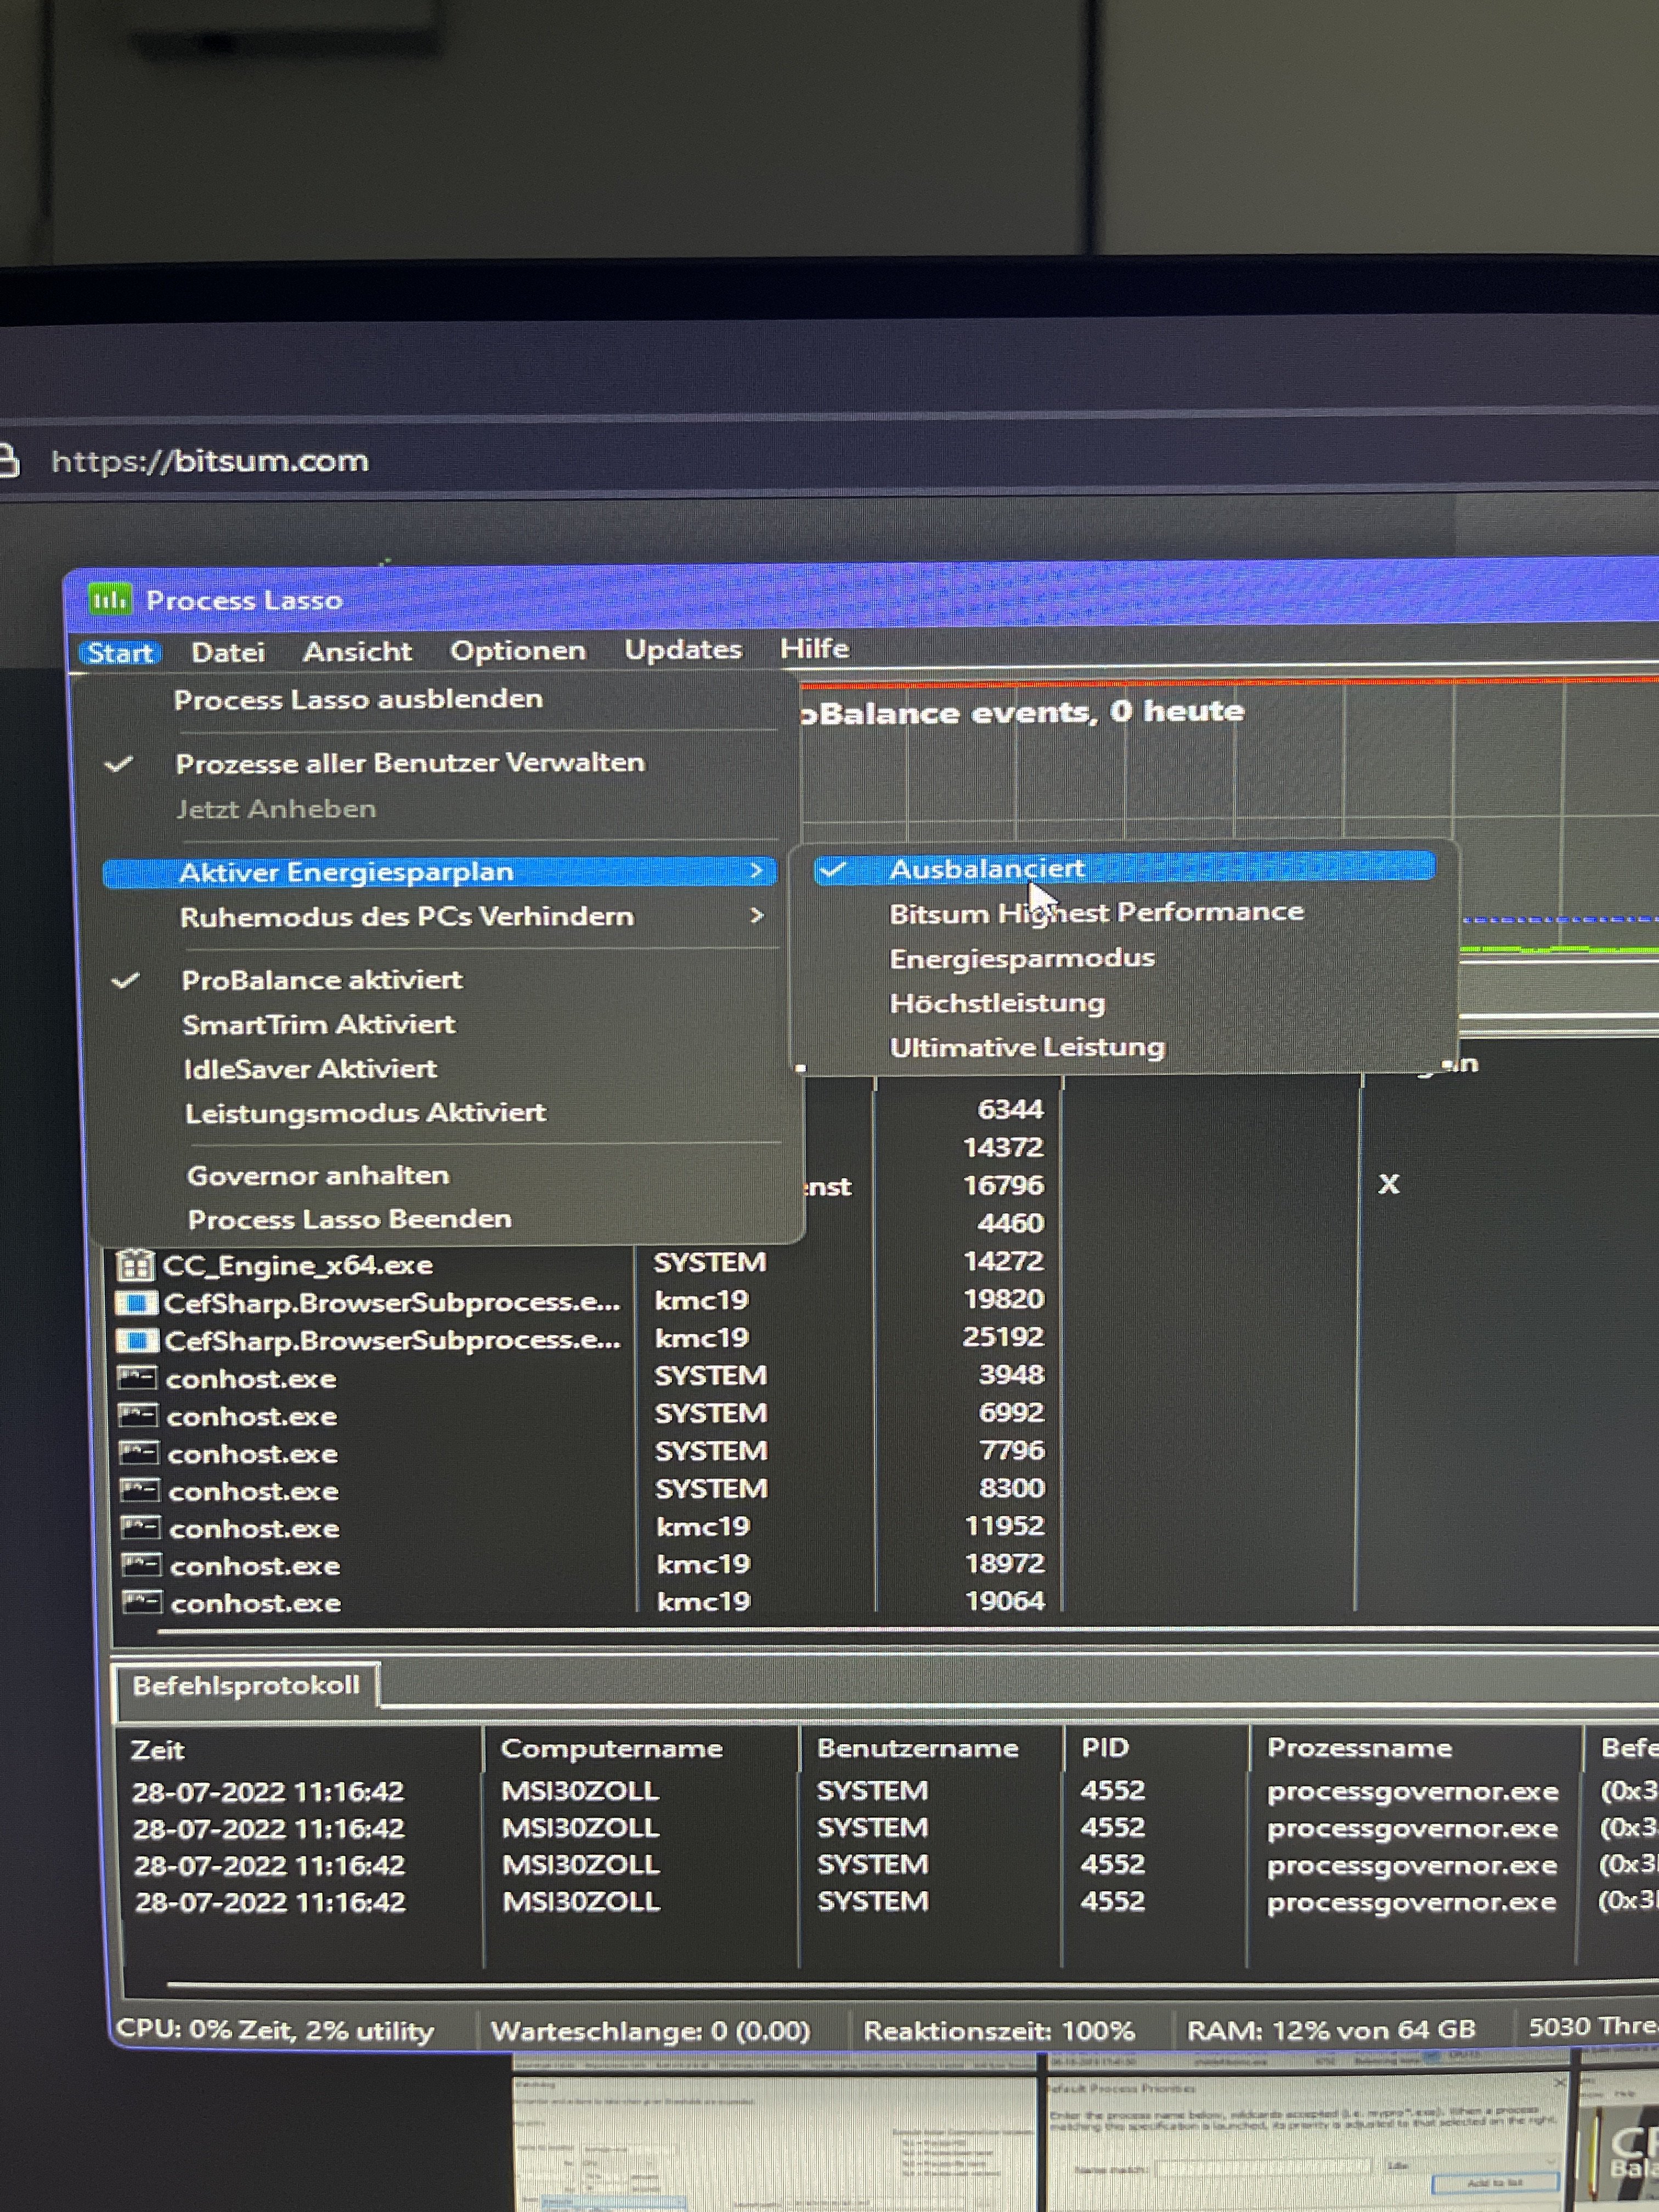This screenshot has width=1659, height=2212.
Task: Switch to the Befehlsprotokoll tab
Action: pyautogui.click(x=245, y=1685)
